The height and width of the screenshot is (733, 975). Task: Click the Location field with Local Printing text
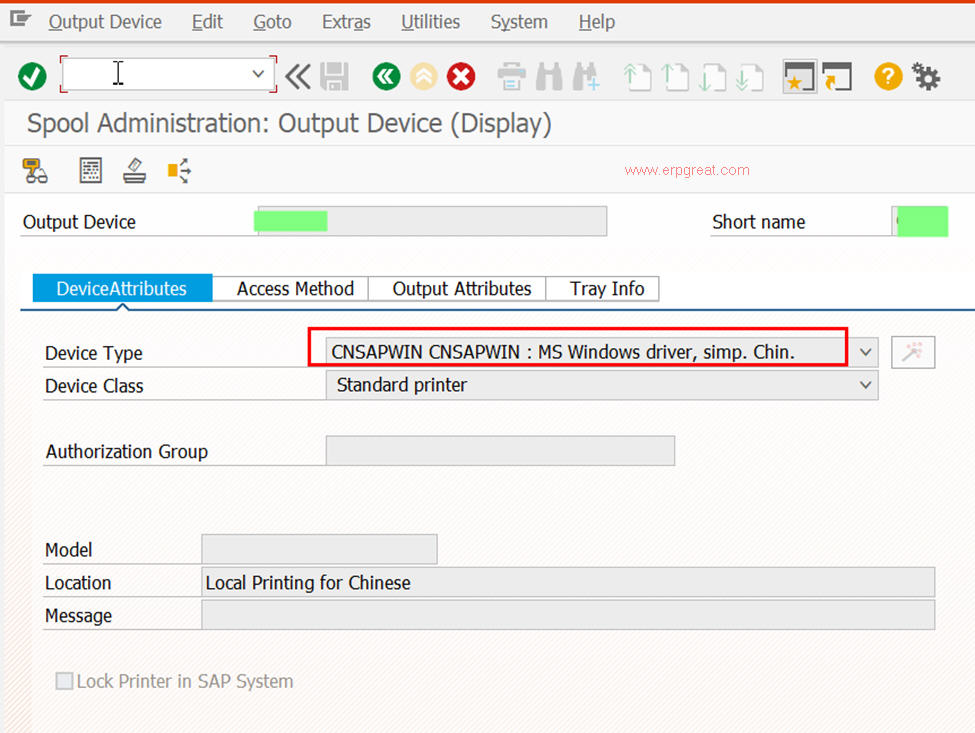(568, 583)
